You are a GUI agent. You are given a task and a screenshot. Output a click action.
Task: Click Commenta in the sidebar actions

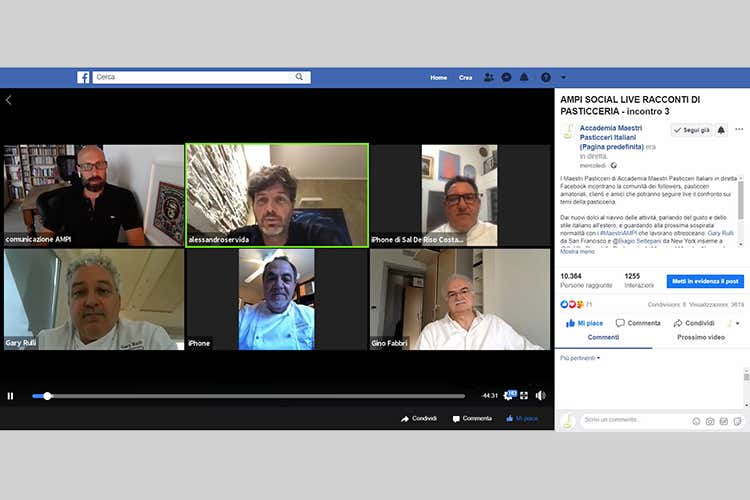coord(638,323)
